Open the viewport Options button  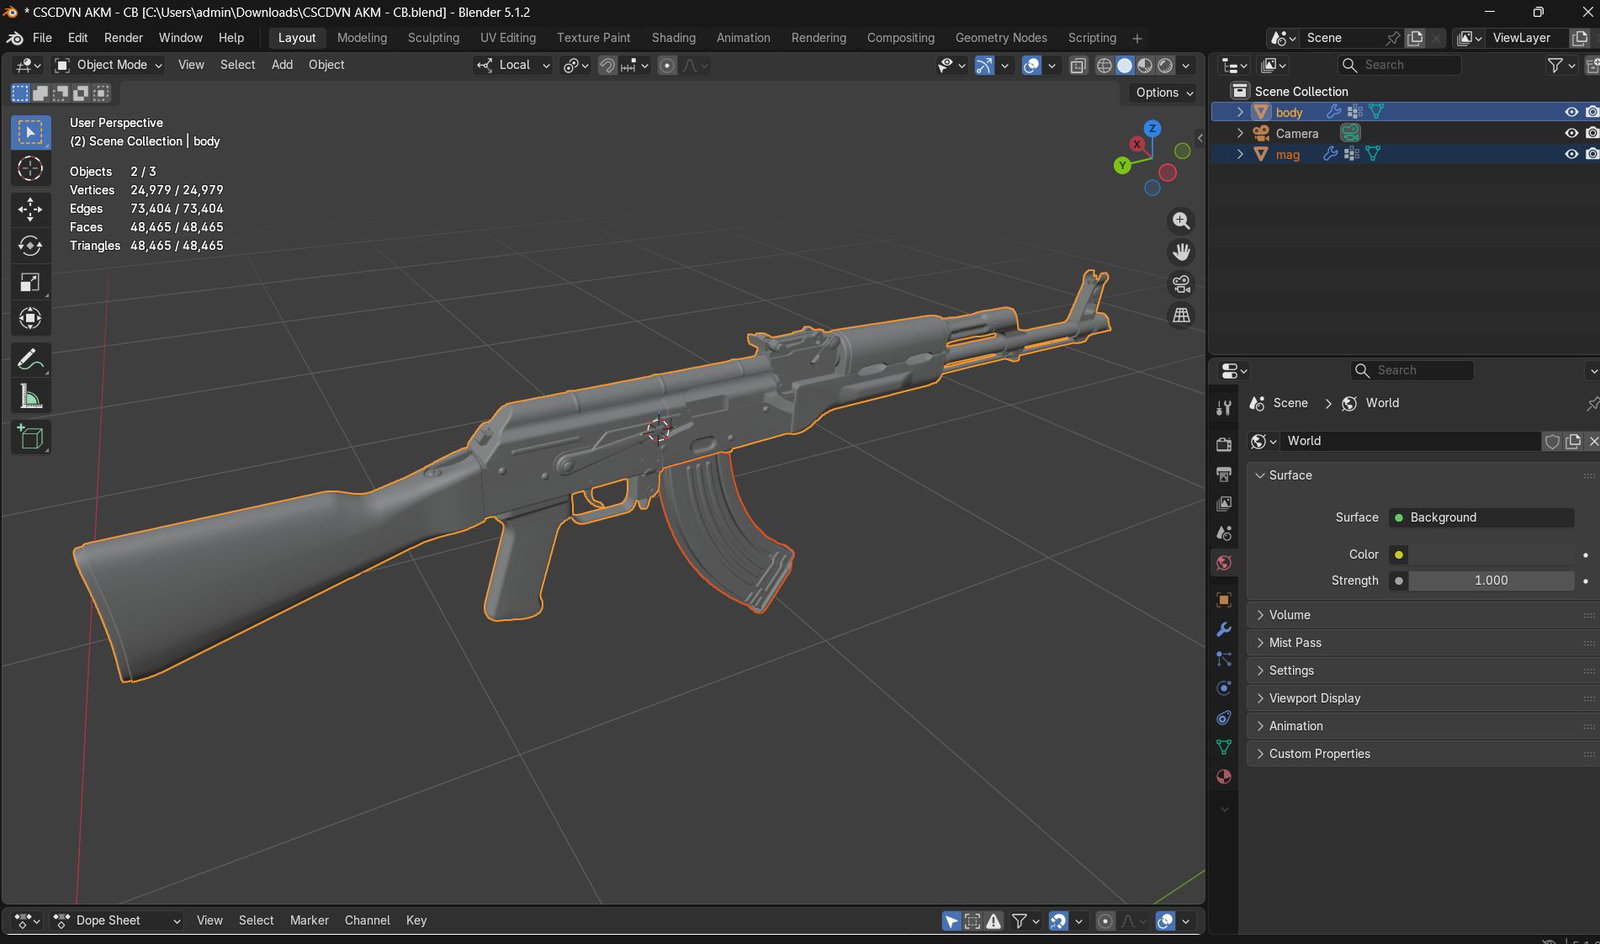[x=1164, y=92]
